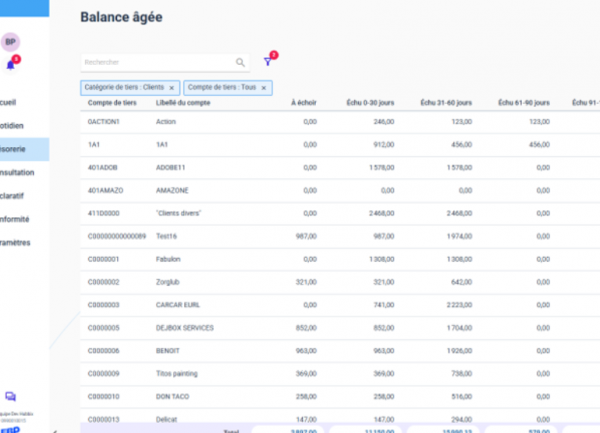Screen dimensions: 600x433
Task: Click the 'Clients divers' account label
Action: [x=178, y=213]
